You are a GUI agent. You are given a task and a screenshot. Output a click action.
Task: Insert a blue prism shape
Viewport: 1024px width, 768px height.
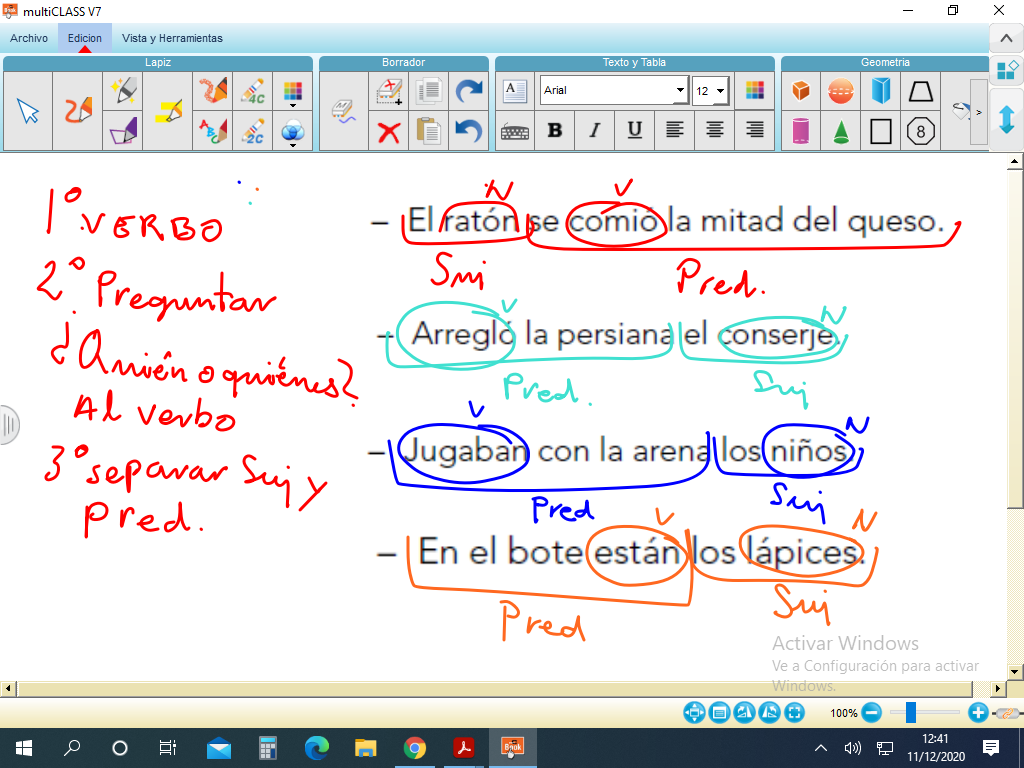[x=880, y=91]
